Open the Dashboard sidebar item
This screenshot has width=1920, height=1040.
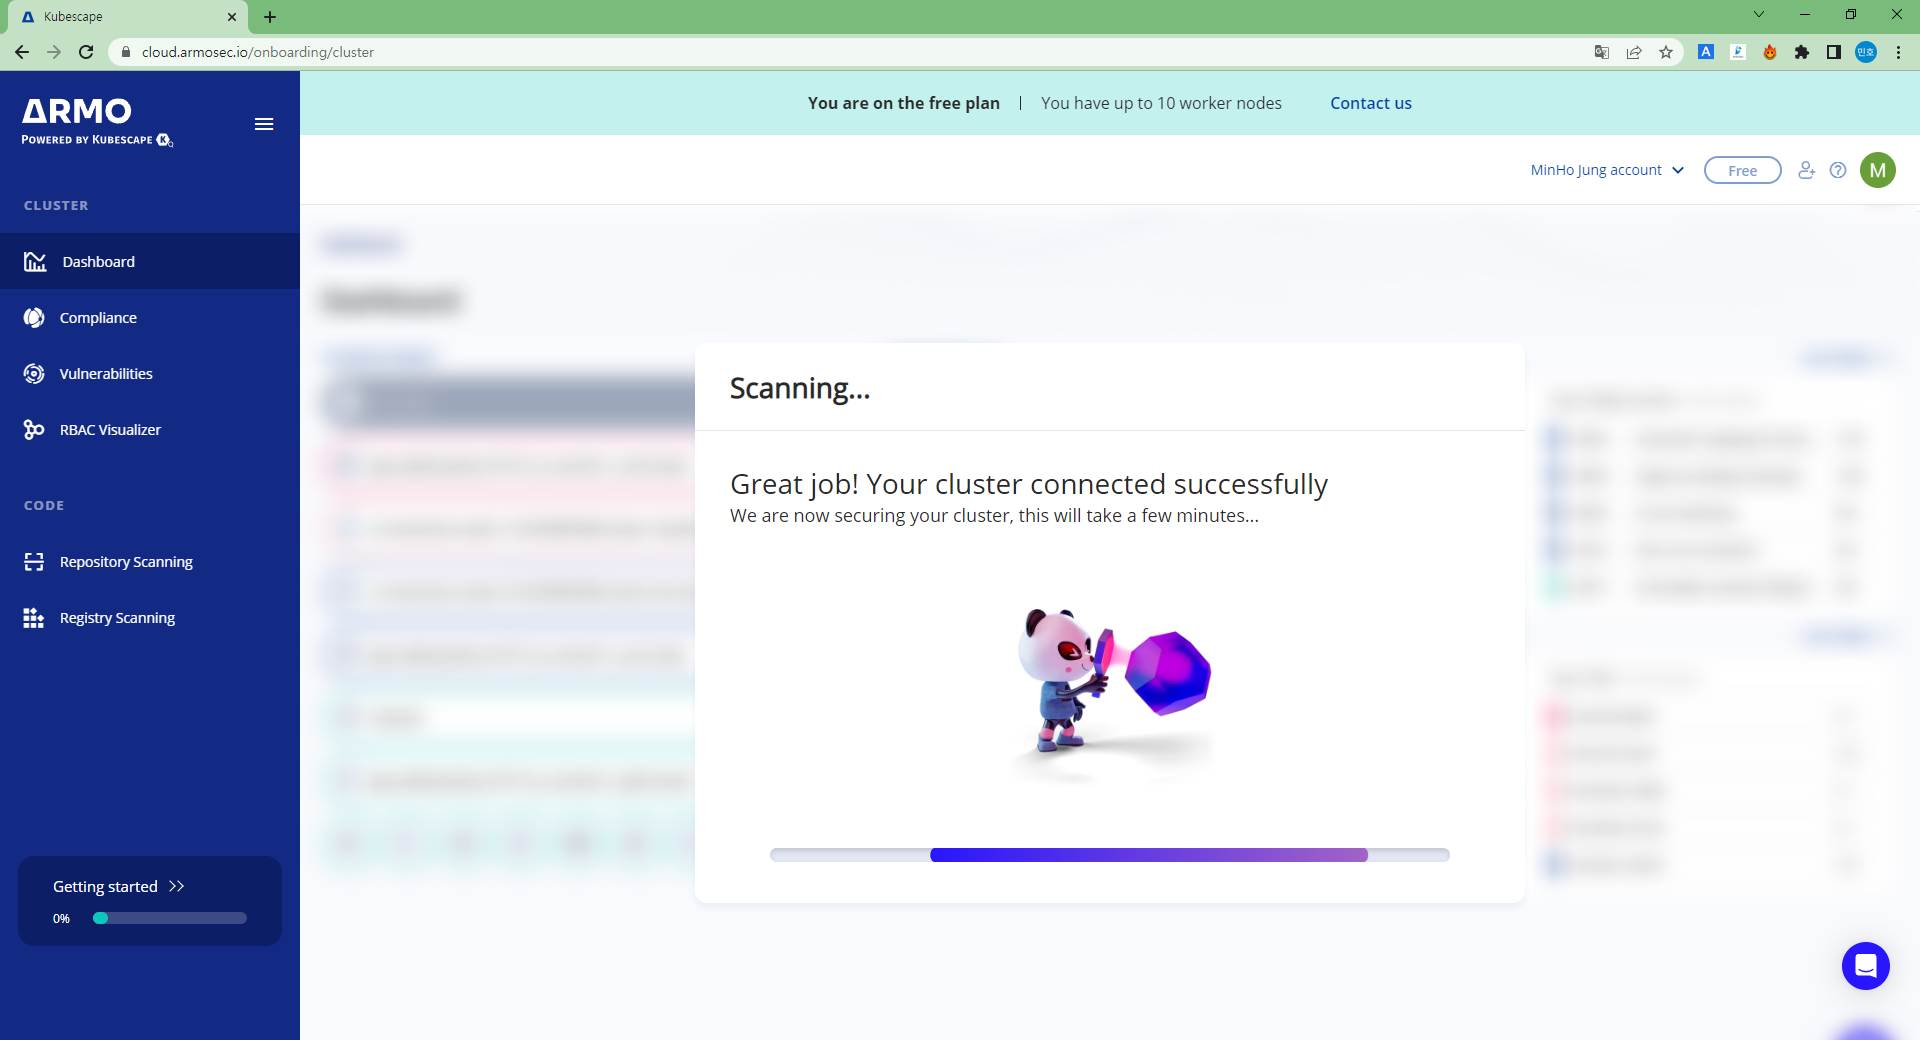pyautogui.click(x=98, y=262)
